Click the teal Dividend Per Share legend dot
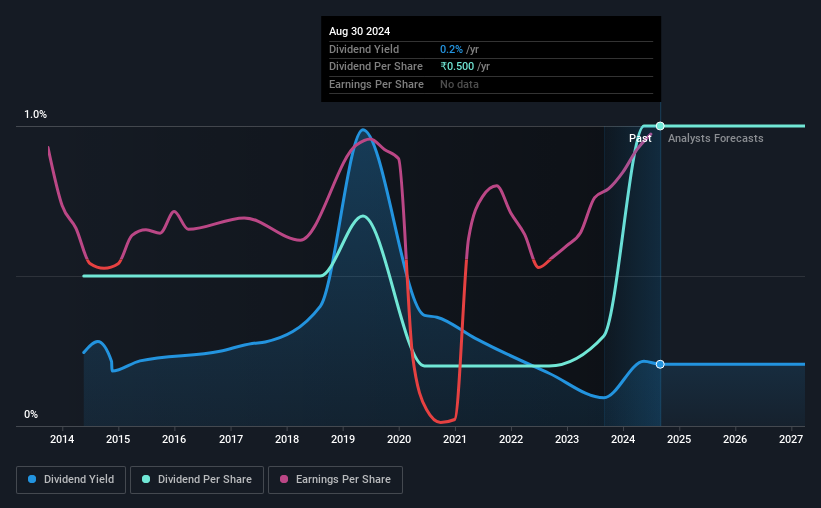 [x=146, y=479]
